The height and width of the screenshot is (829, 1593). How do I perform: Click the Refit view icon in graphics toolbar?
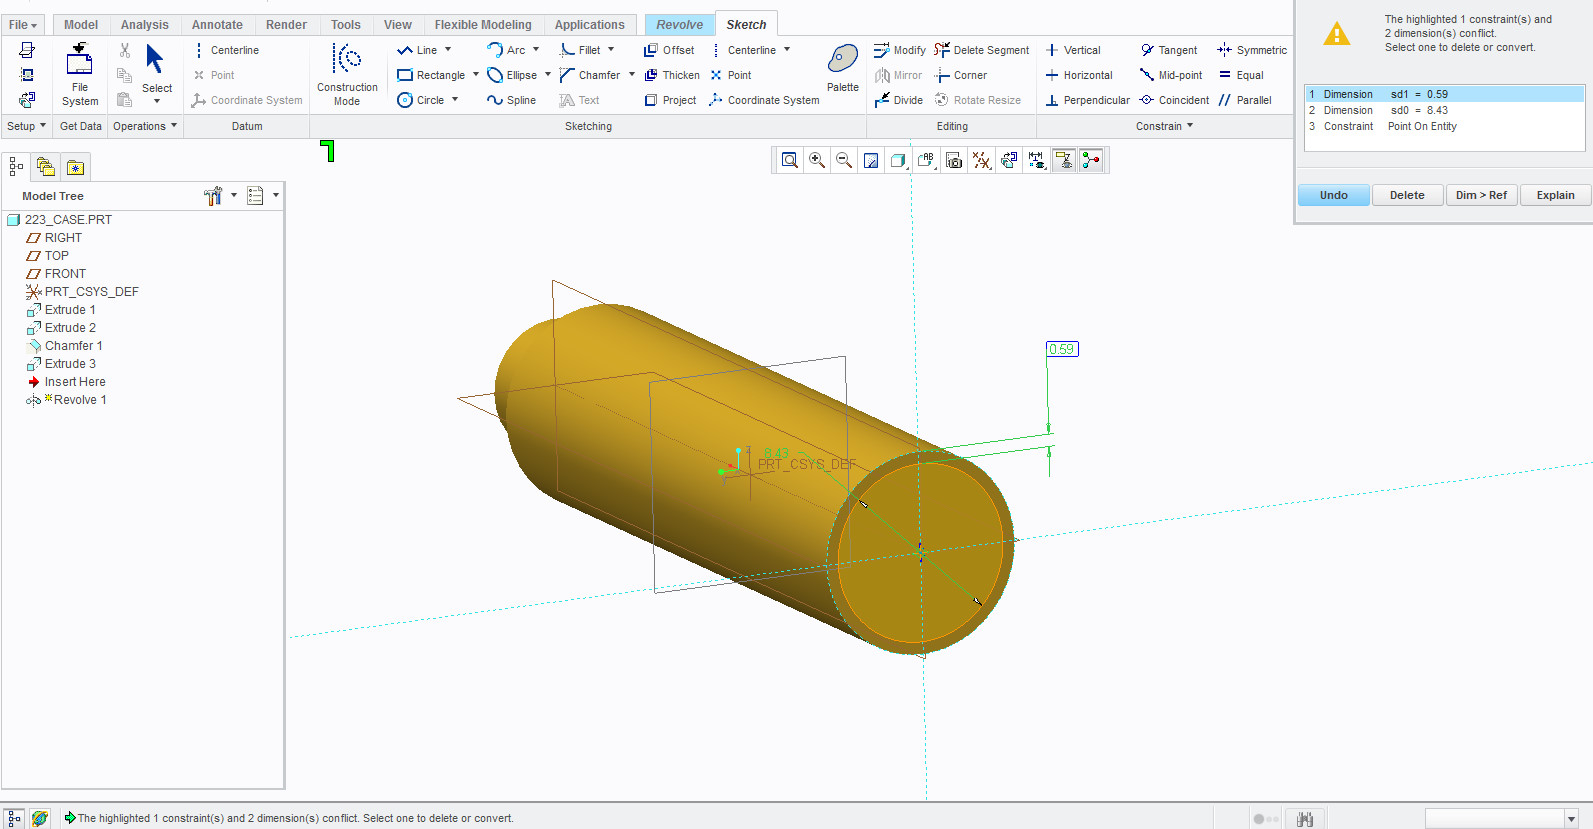click(x=790, y=160)
